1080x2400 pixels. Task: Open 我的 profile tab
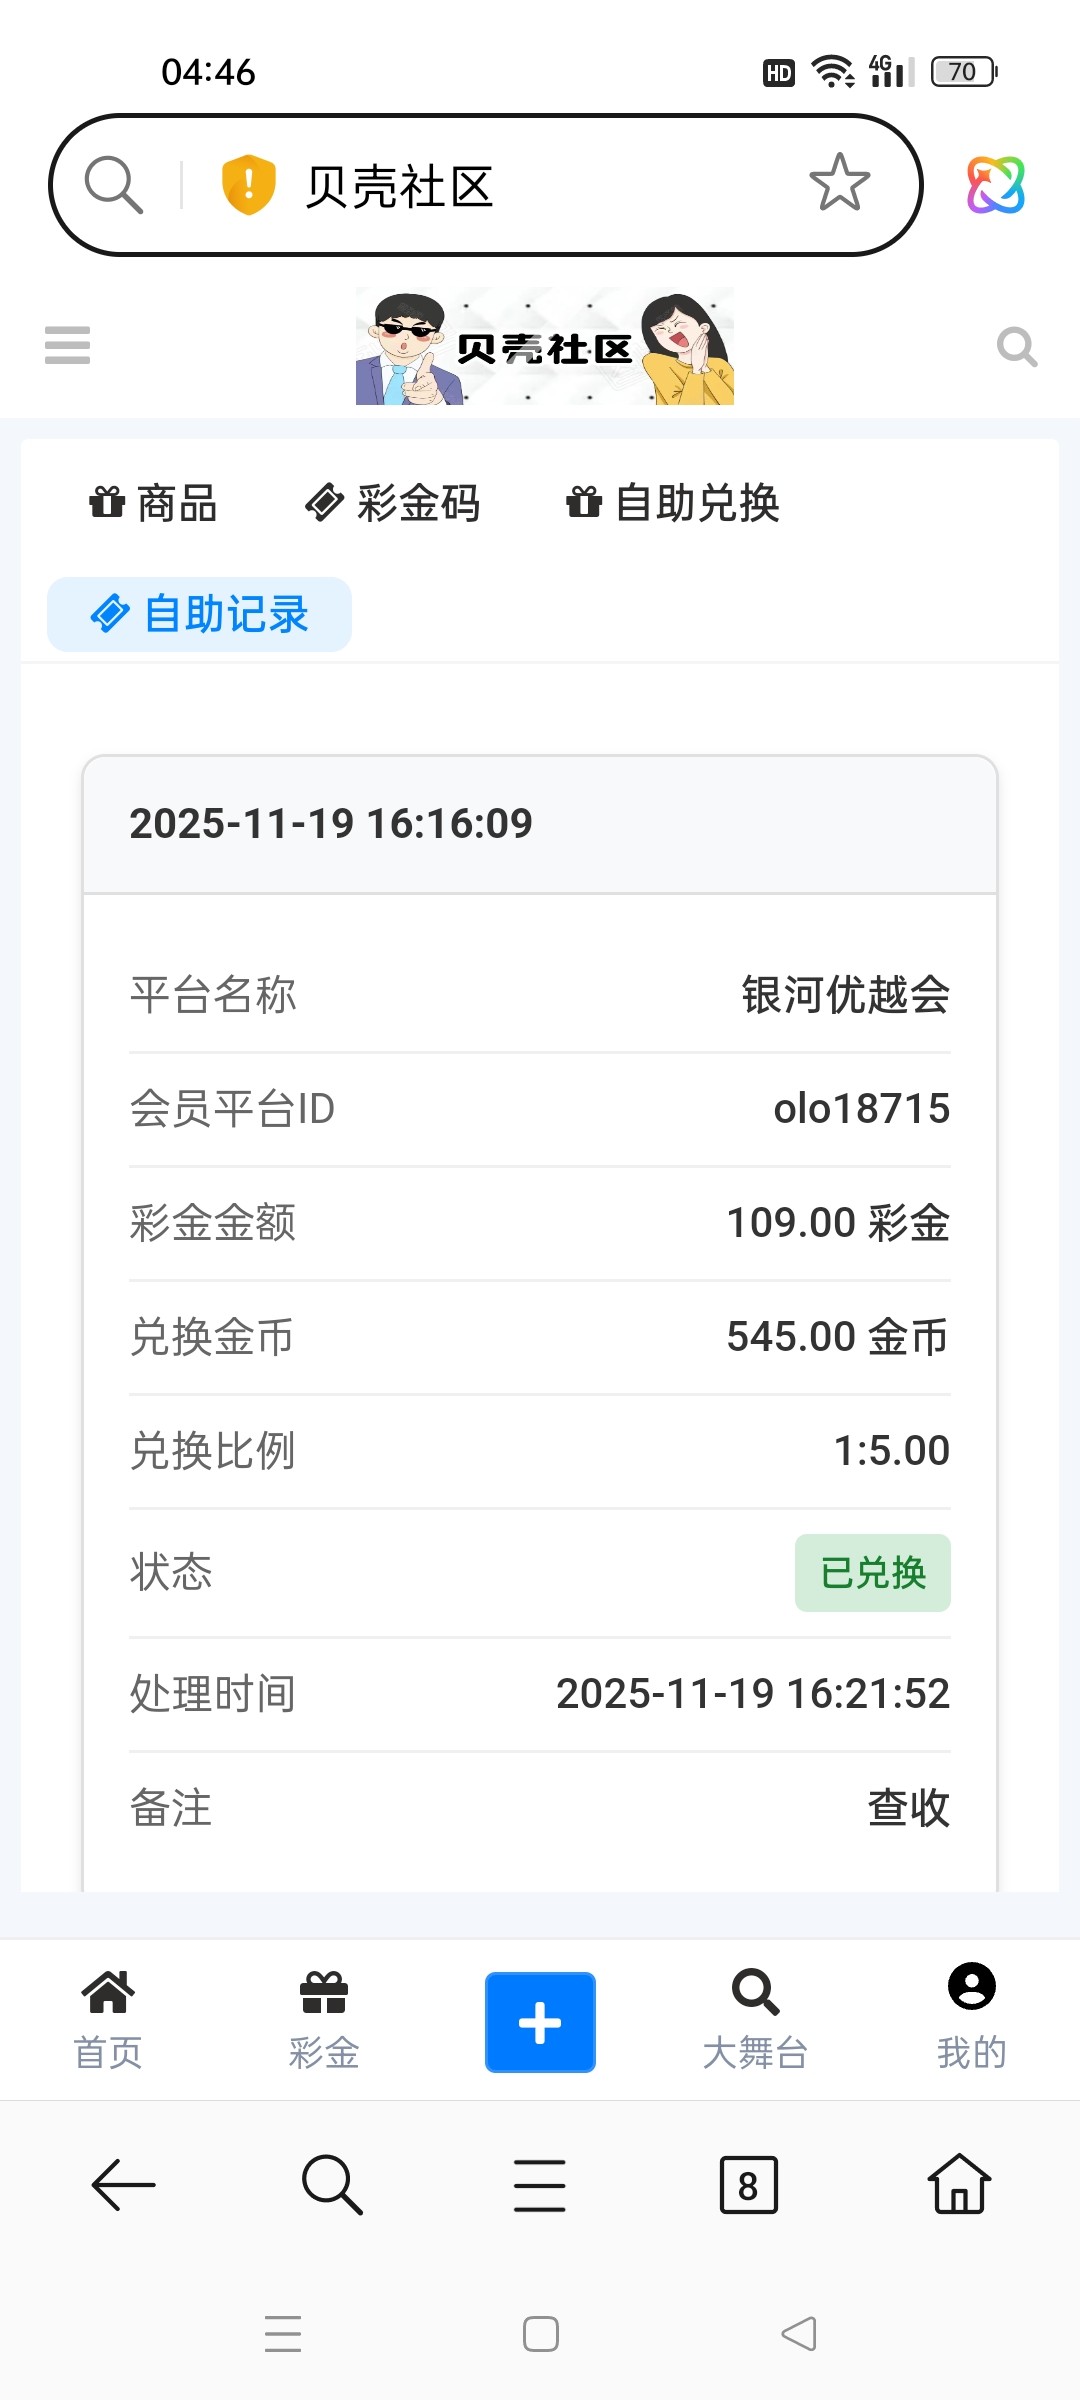click(x=971, y=2020)
